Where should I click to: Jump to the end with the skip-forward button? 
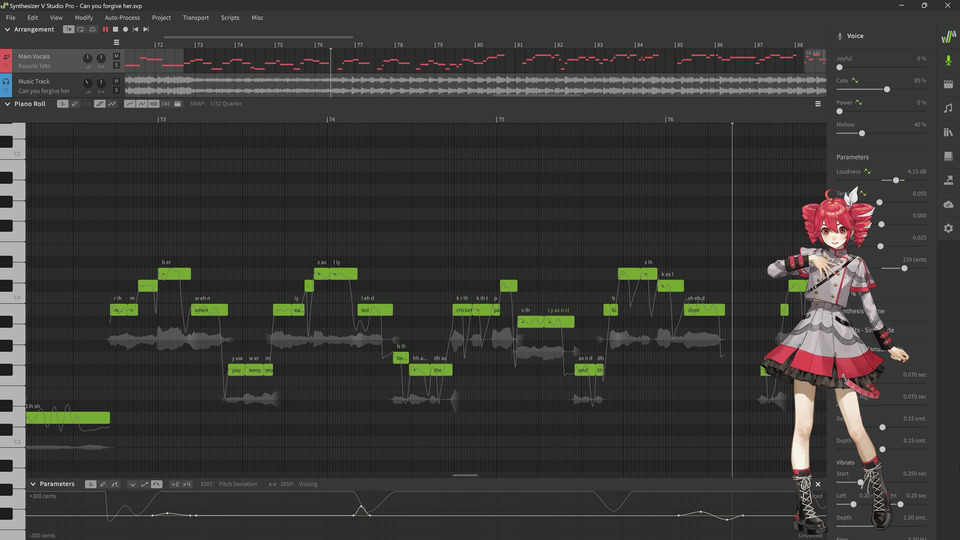[x=146, y=29]
